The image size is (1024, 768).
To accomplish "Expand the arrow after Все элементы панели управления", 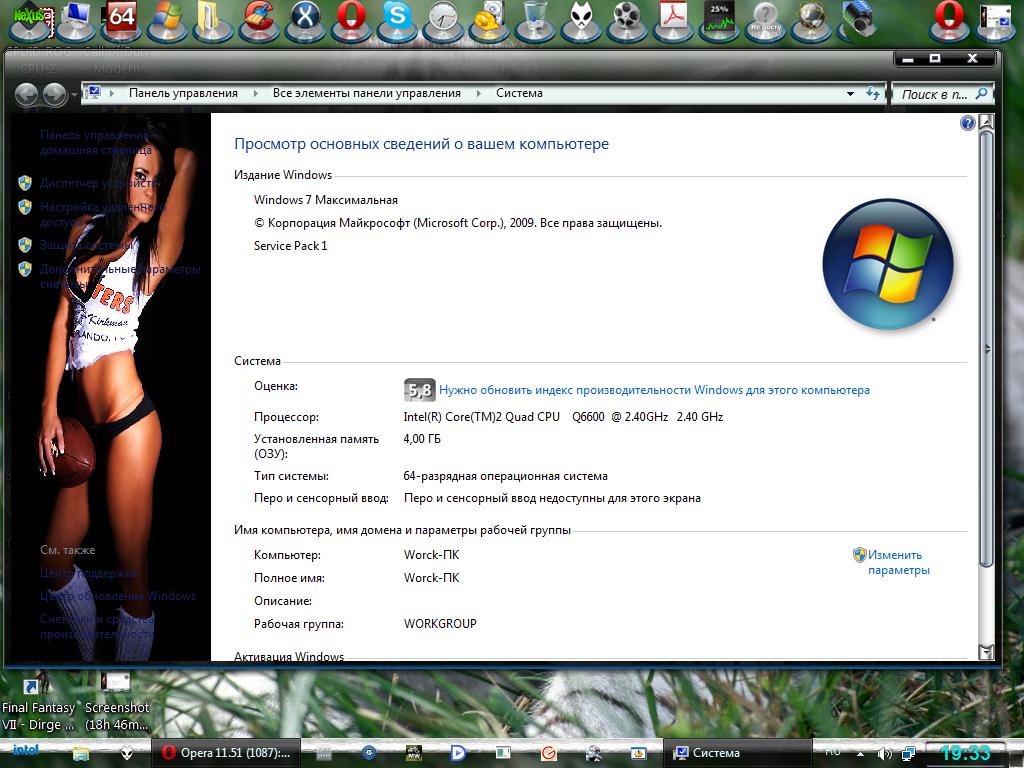I will (479, 93).
